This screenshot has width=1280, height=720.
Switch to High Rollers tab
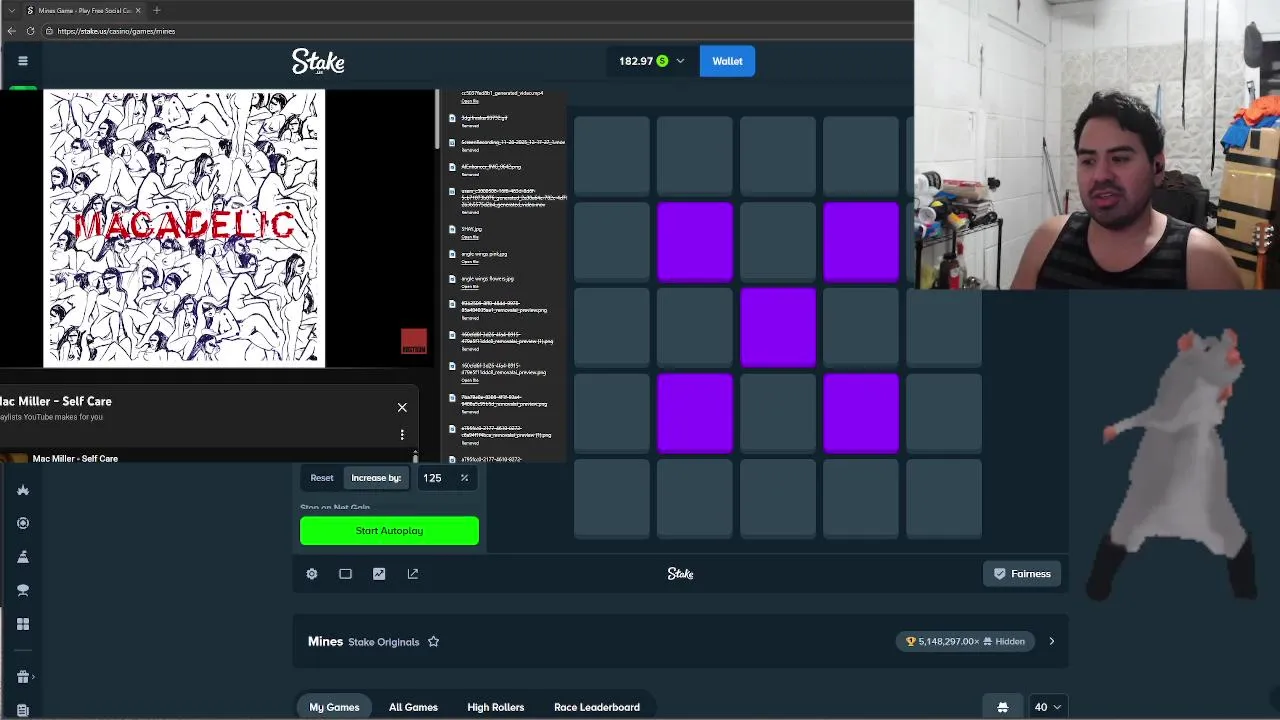pyautogui.click(x=495, y=707)
